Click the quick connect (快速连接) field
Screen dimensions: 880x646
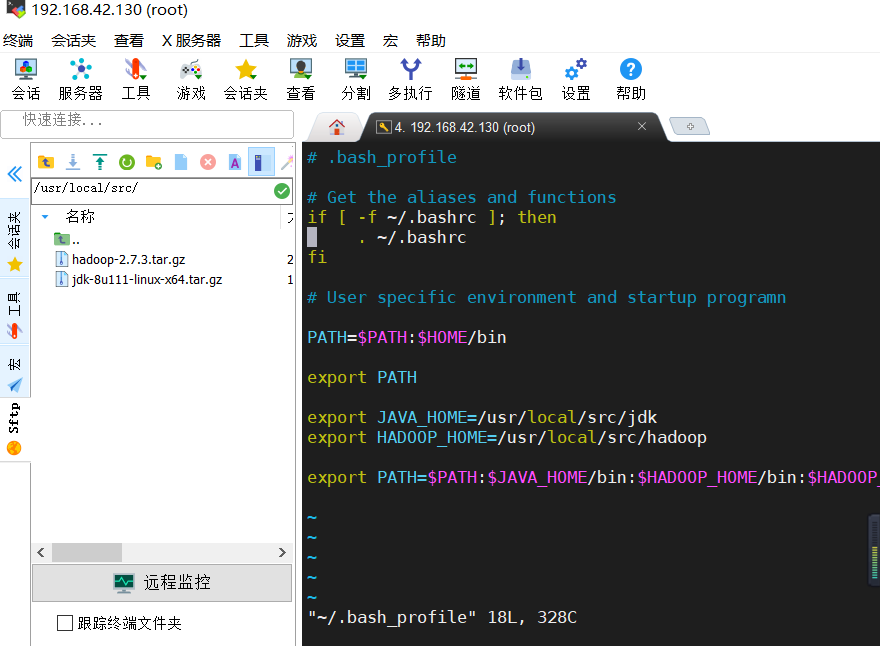(x=147, y=124)
